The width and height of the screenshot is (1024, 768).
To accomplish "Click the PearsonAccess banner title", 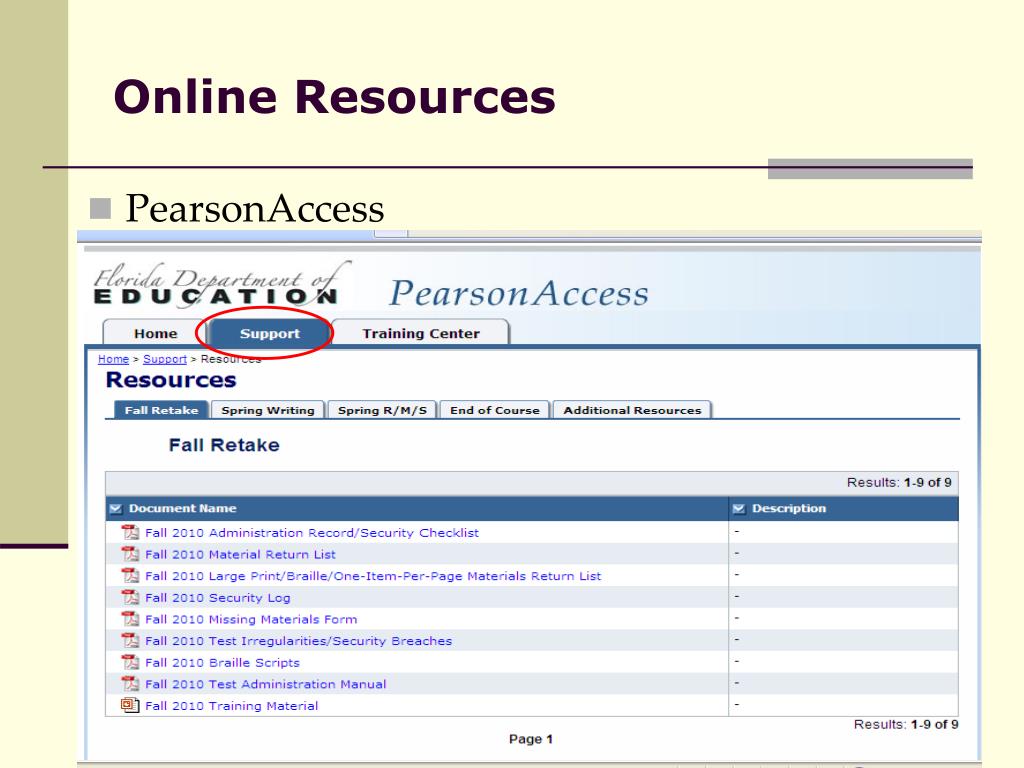I will coord(519,293).
